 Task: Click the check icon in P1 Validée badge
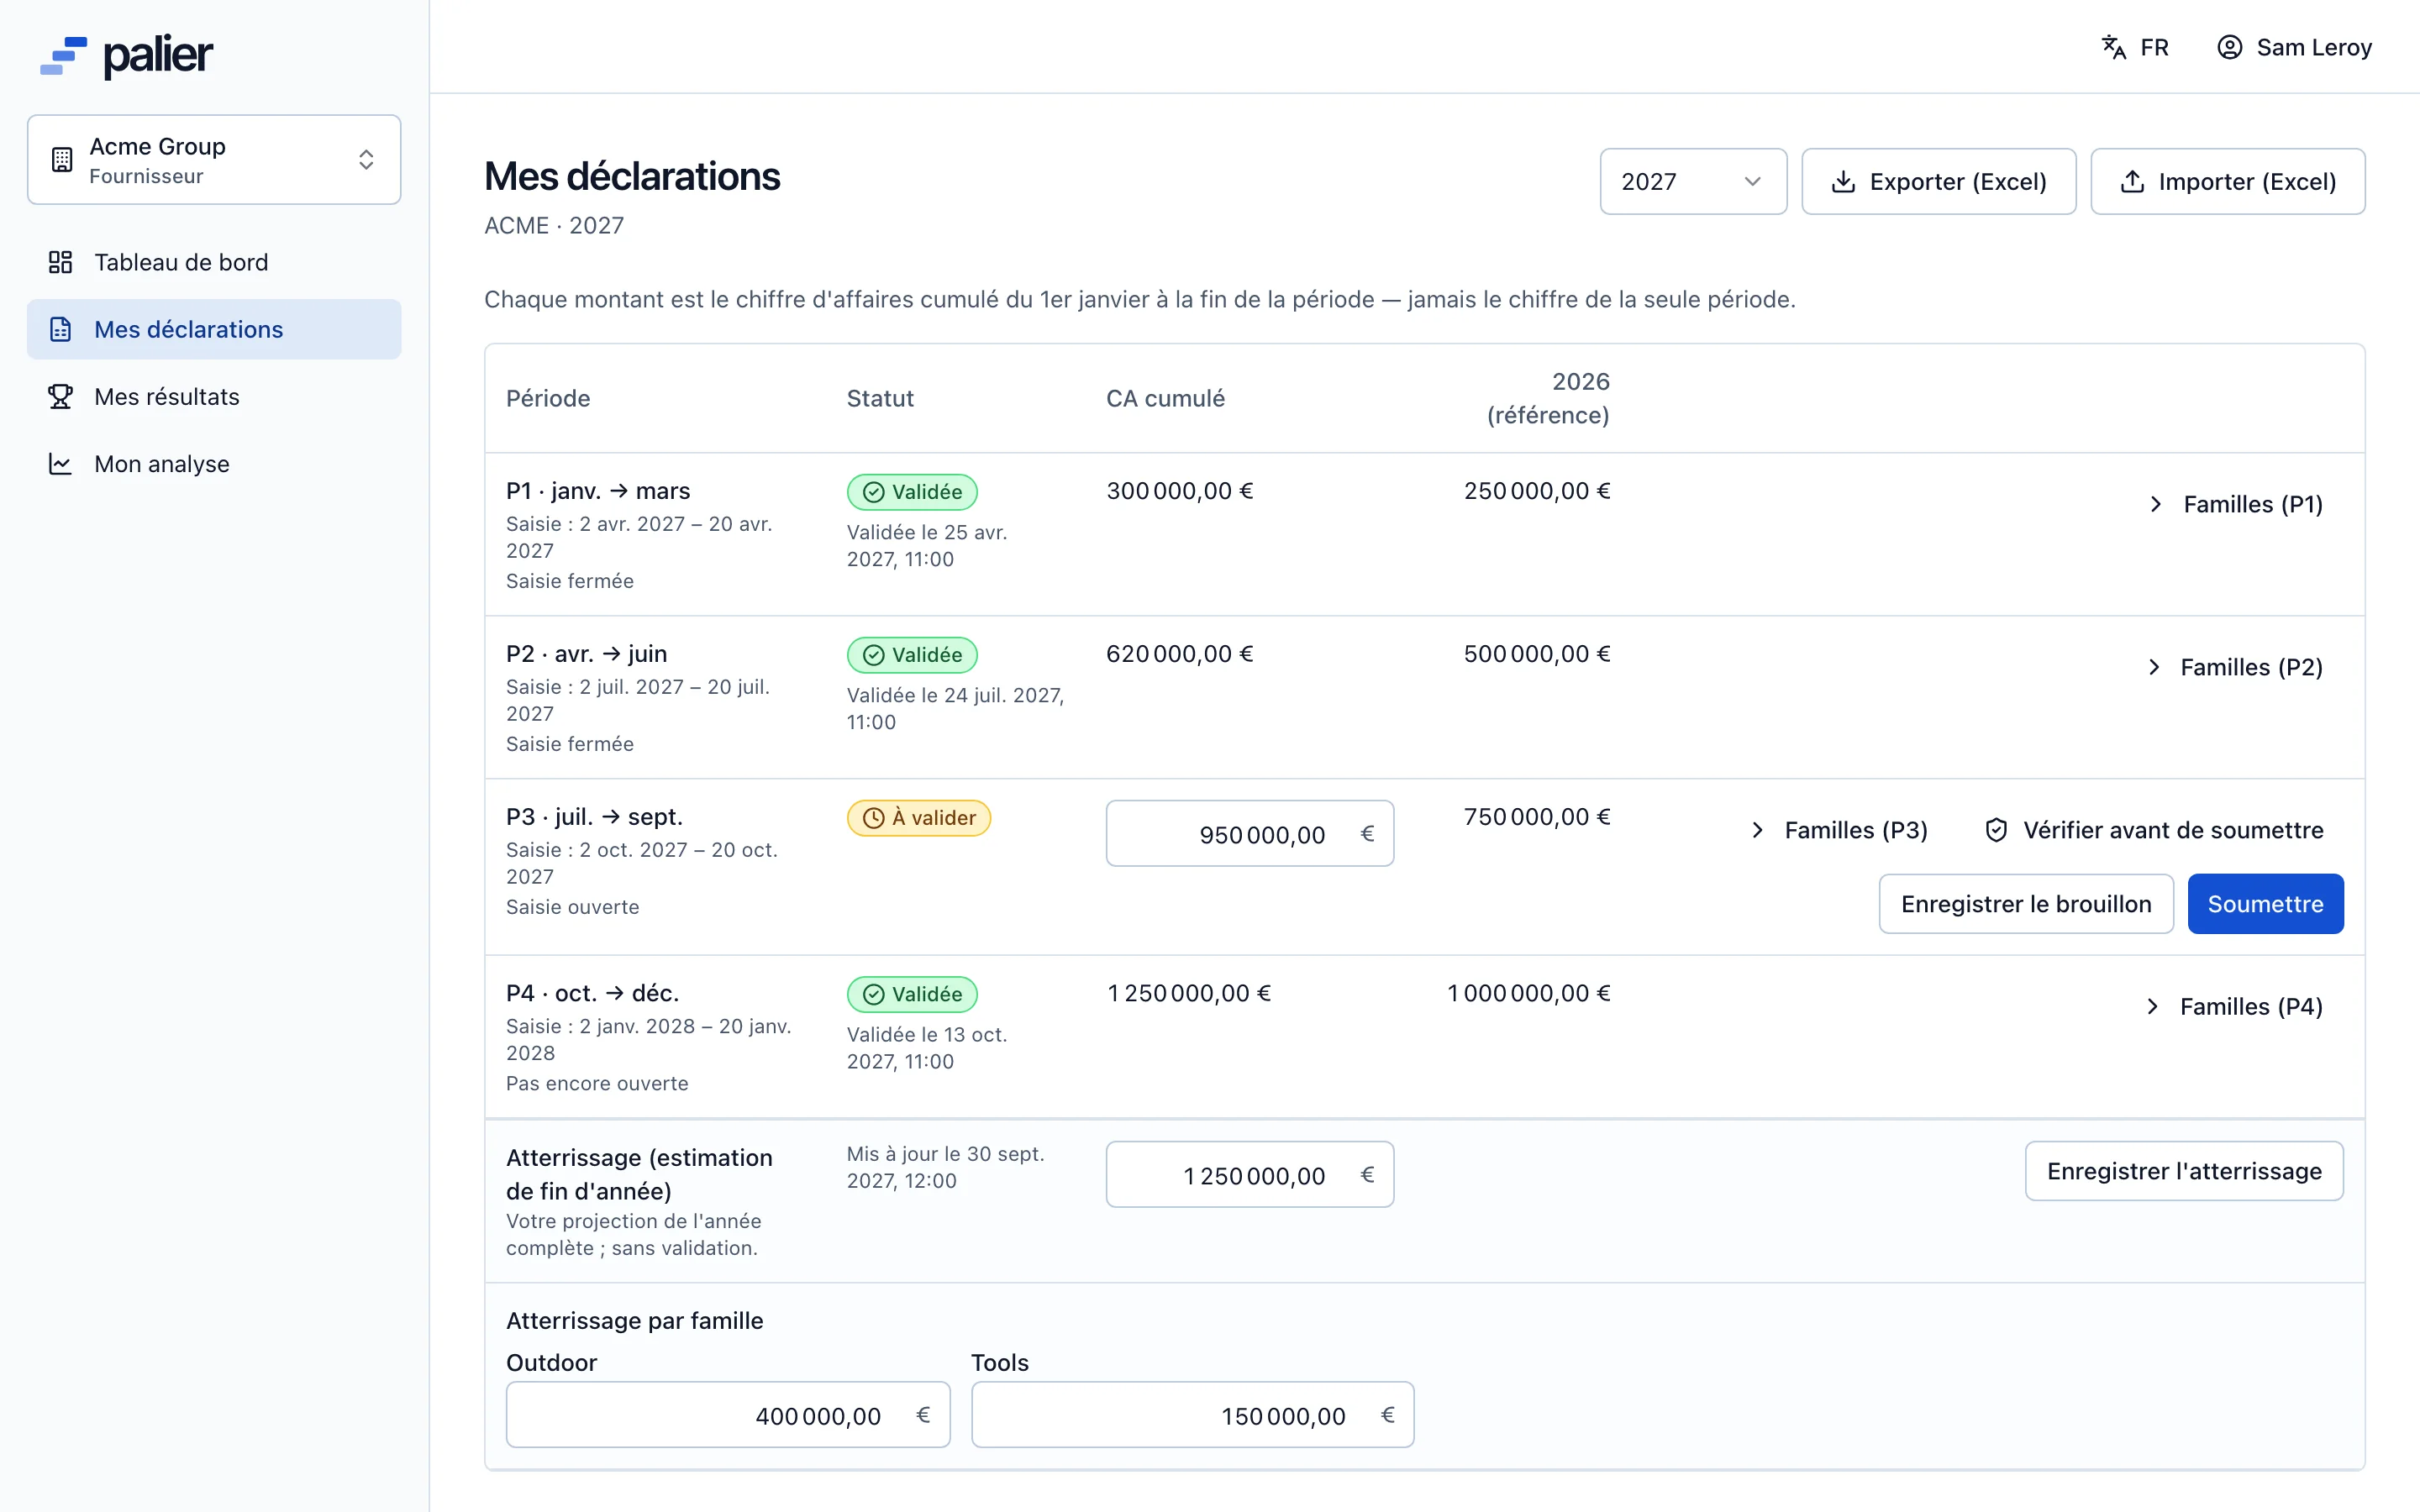pyautogui.click(x=873, y=492)
